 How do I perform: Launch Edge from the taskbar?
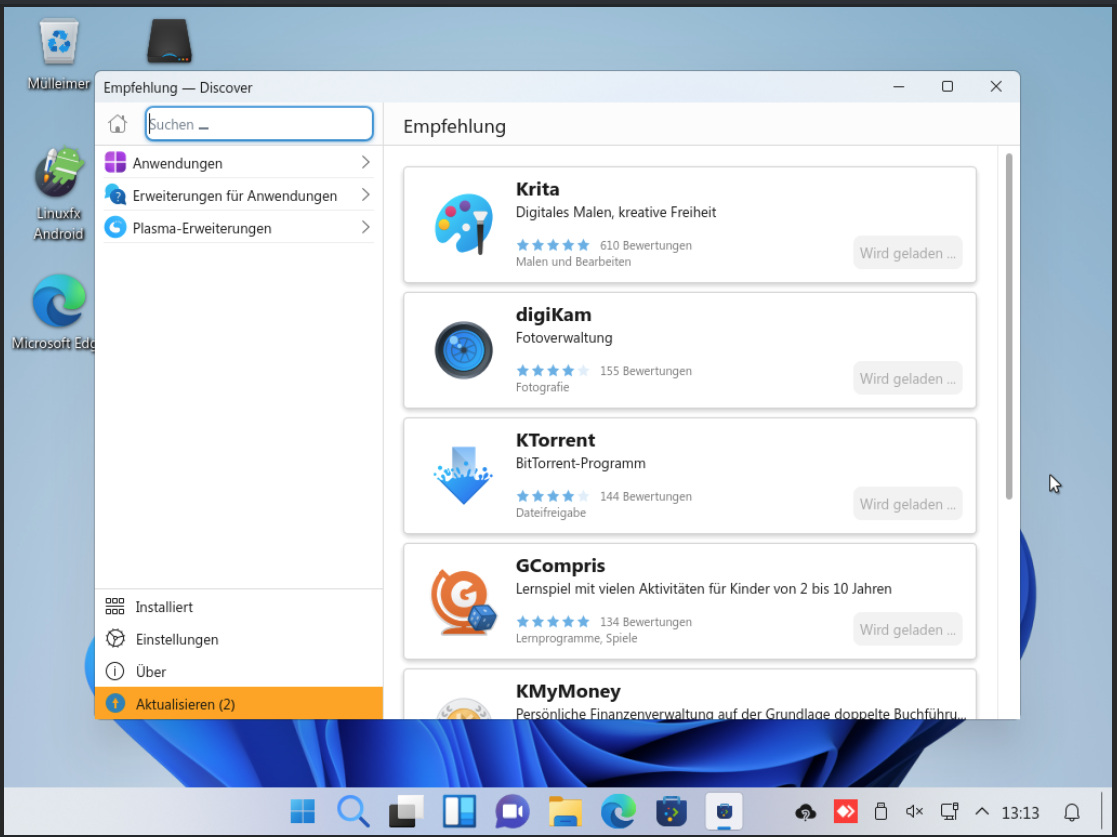point(618,811)
